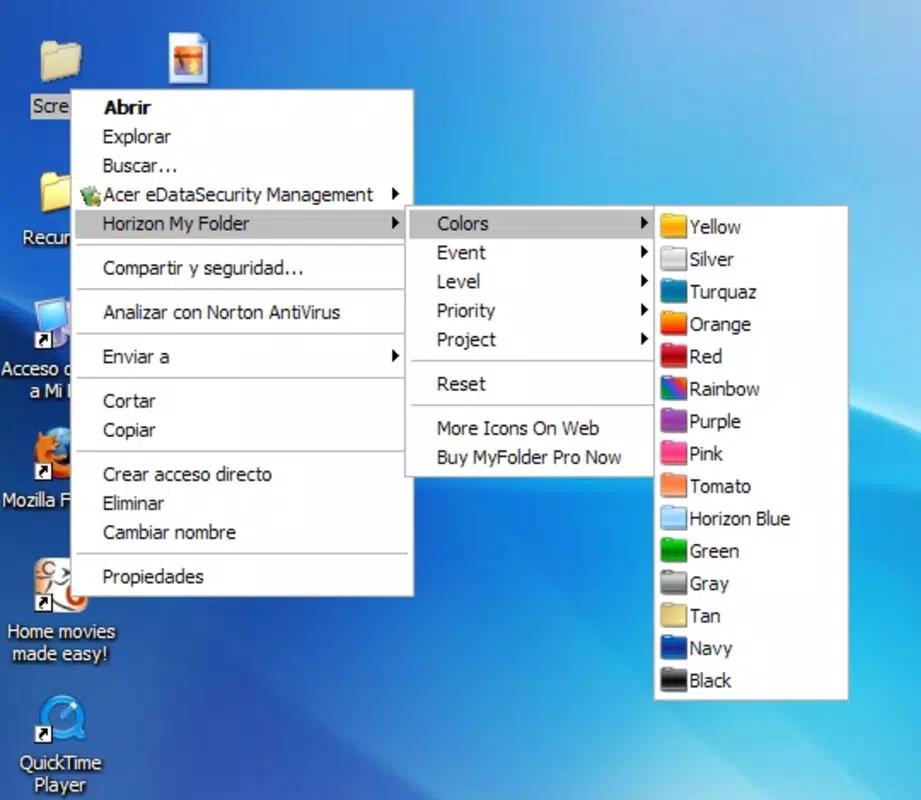The width and height of the screenshot is (921, 800).
Task: Click the Acer eDataSecurity icon in menu
Action: click(90, 196)
